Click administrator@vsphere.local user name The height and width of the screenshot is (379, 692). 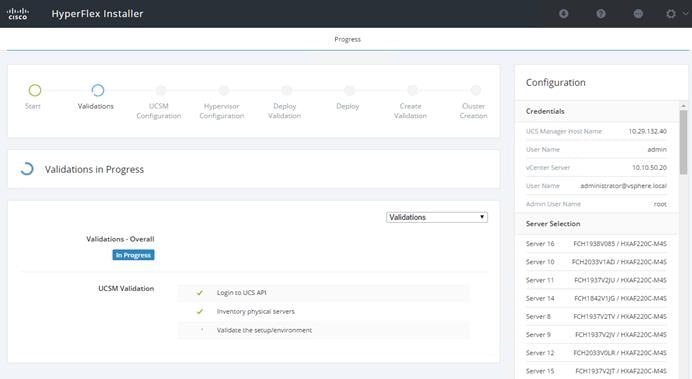[x=623, y=186]
